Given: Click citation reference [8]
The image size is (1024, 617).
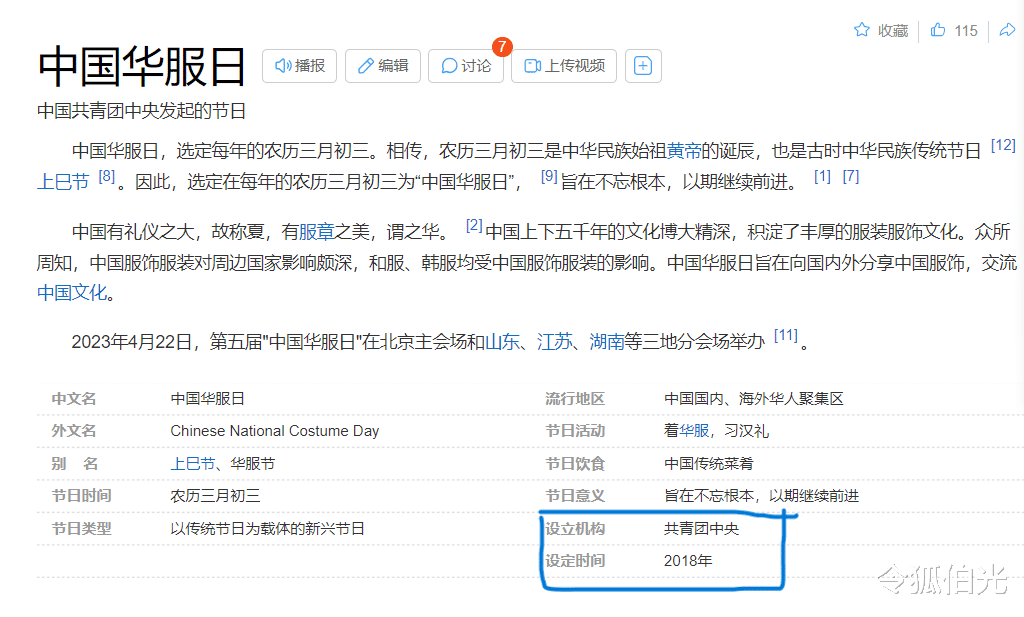Looking at the screenshot, I should [106, 176].
